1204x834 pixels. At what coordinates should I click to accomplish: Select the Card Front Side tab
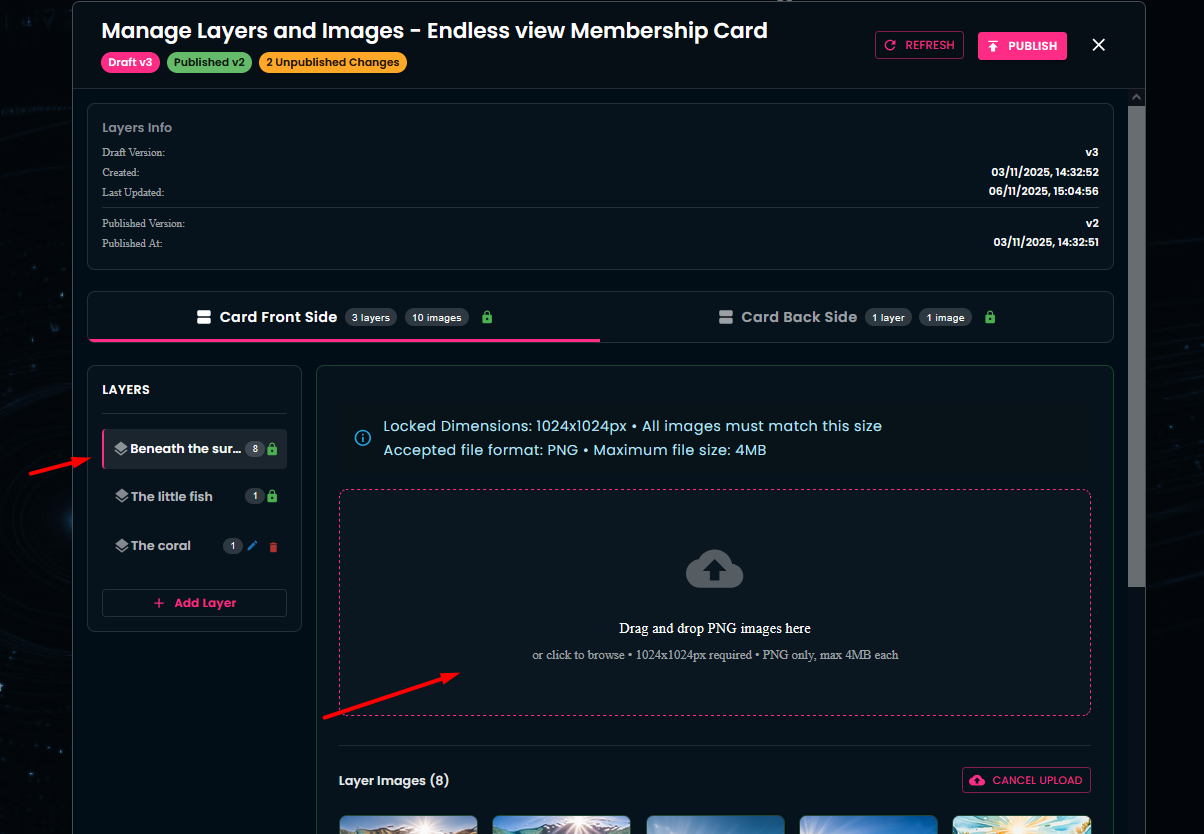[278, 317]
